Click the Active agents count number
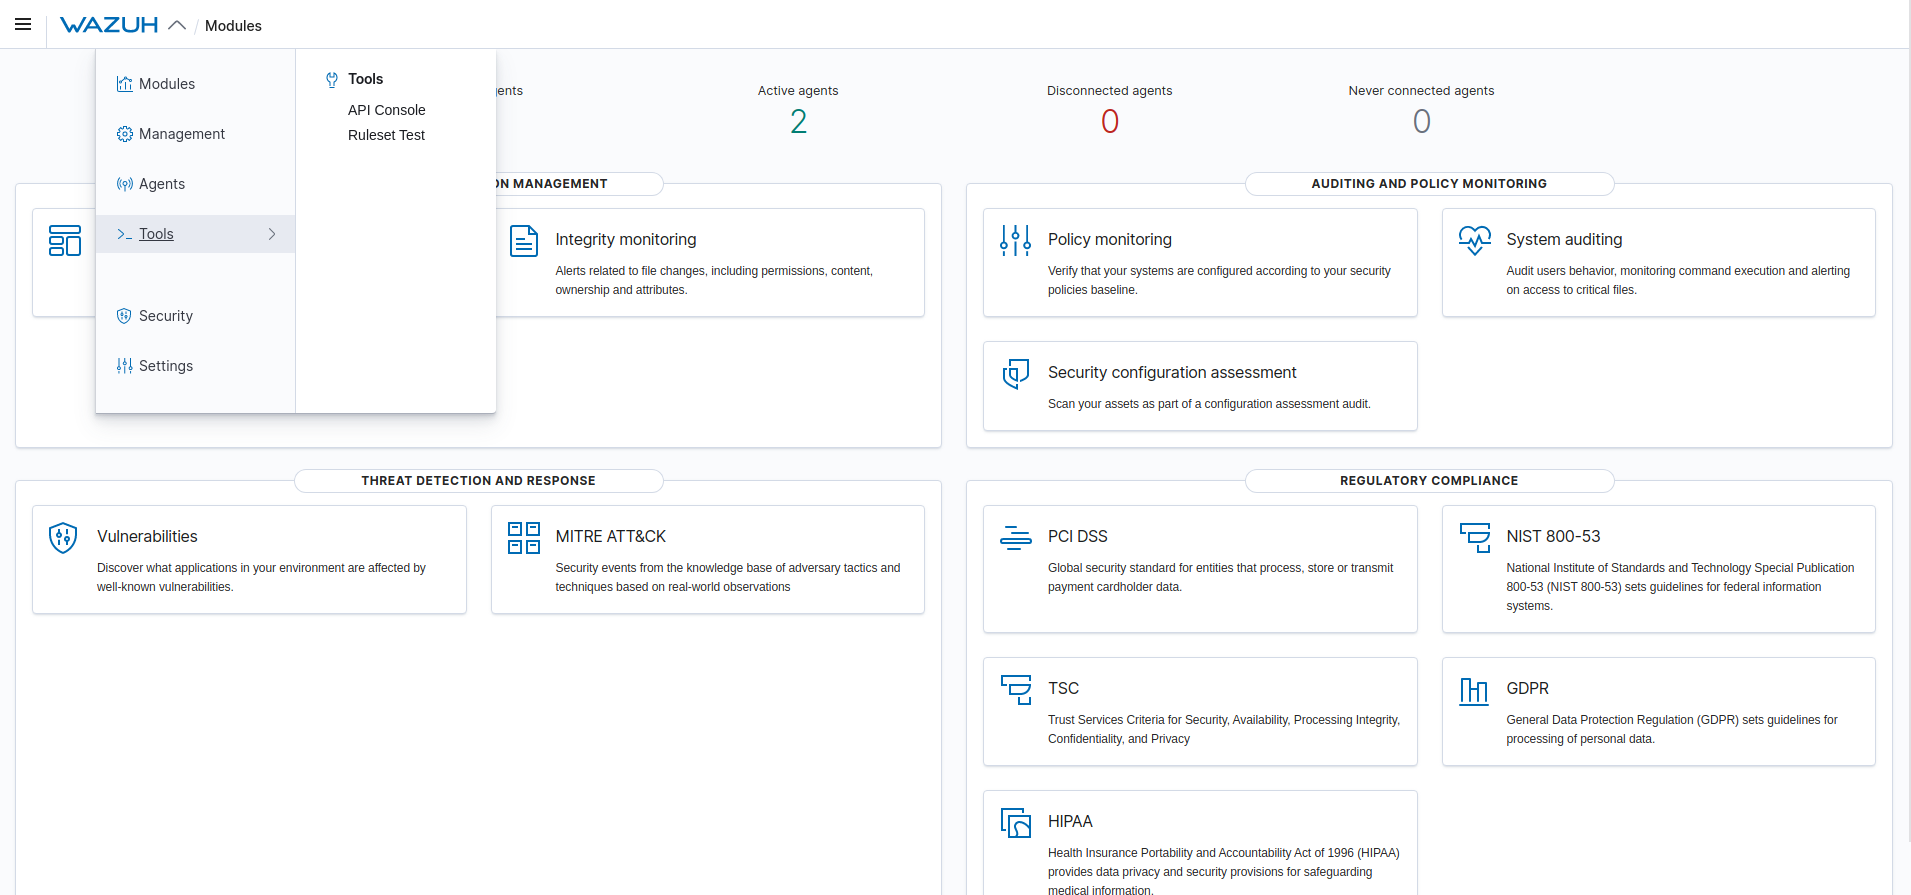 coord(798,122)
